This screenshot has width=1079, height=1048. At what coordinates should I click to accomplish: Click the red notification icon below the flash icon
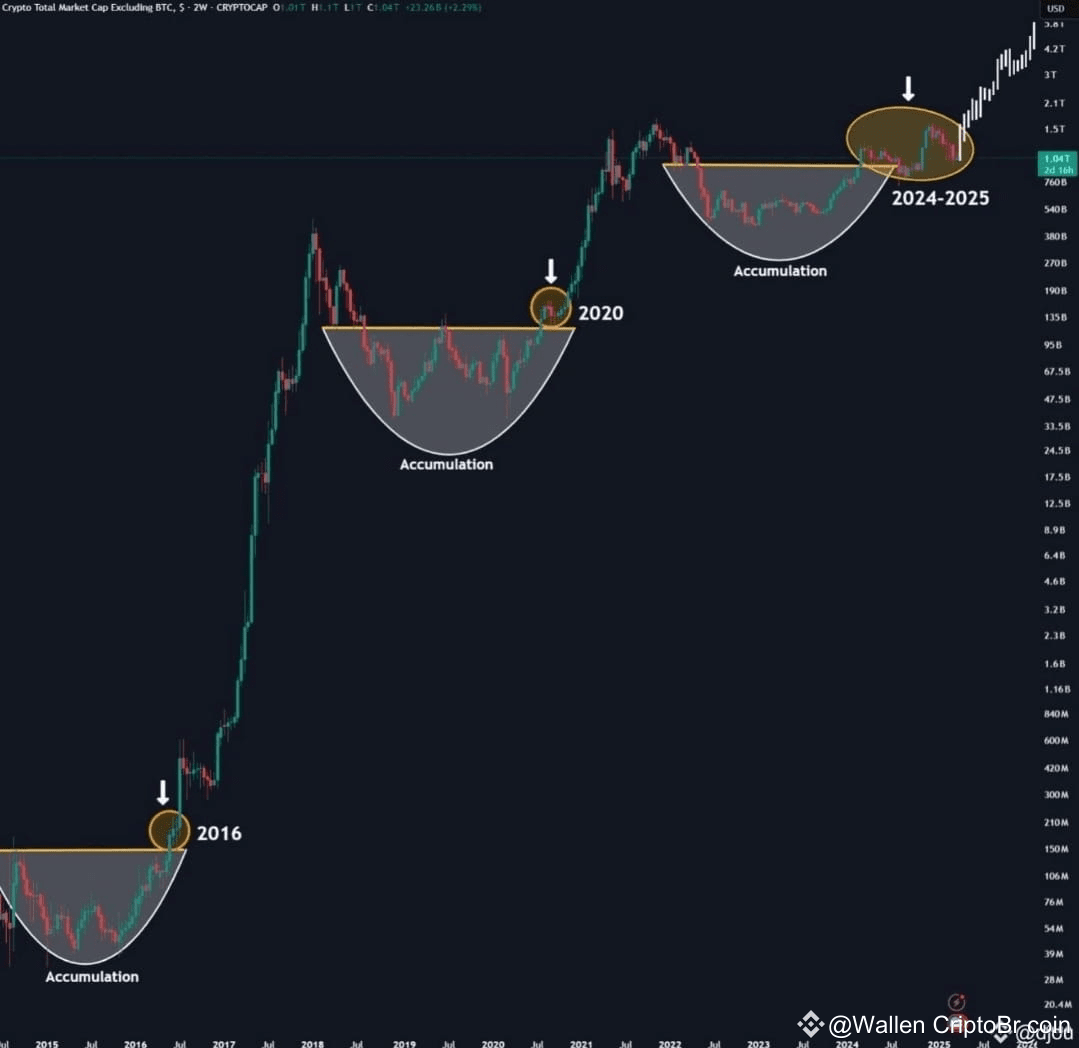click(957, 1021)
